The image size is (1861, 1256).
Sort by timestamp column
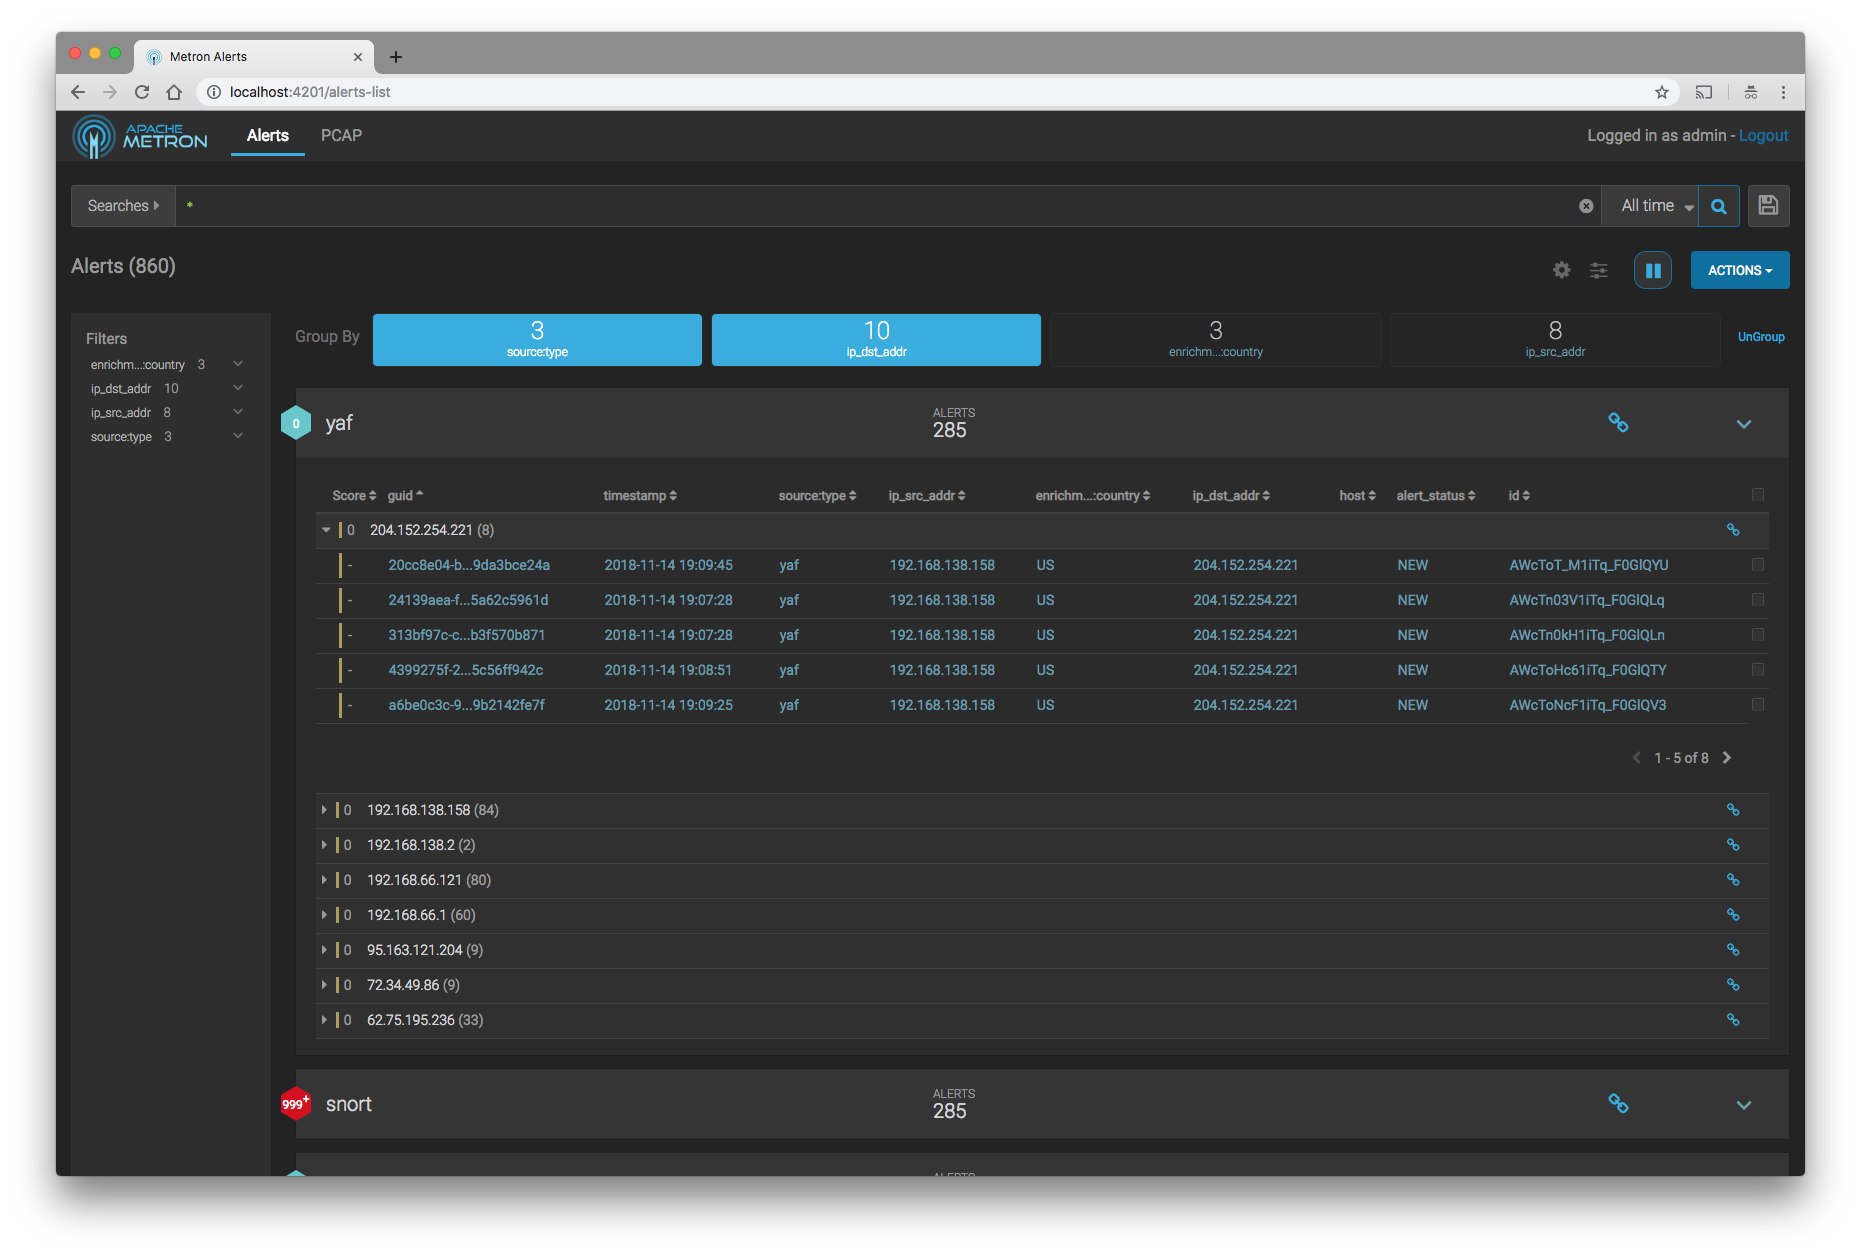pos(640,496)
